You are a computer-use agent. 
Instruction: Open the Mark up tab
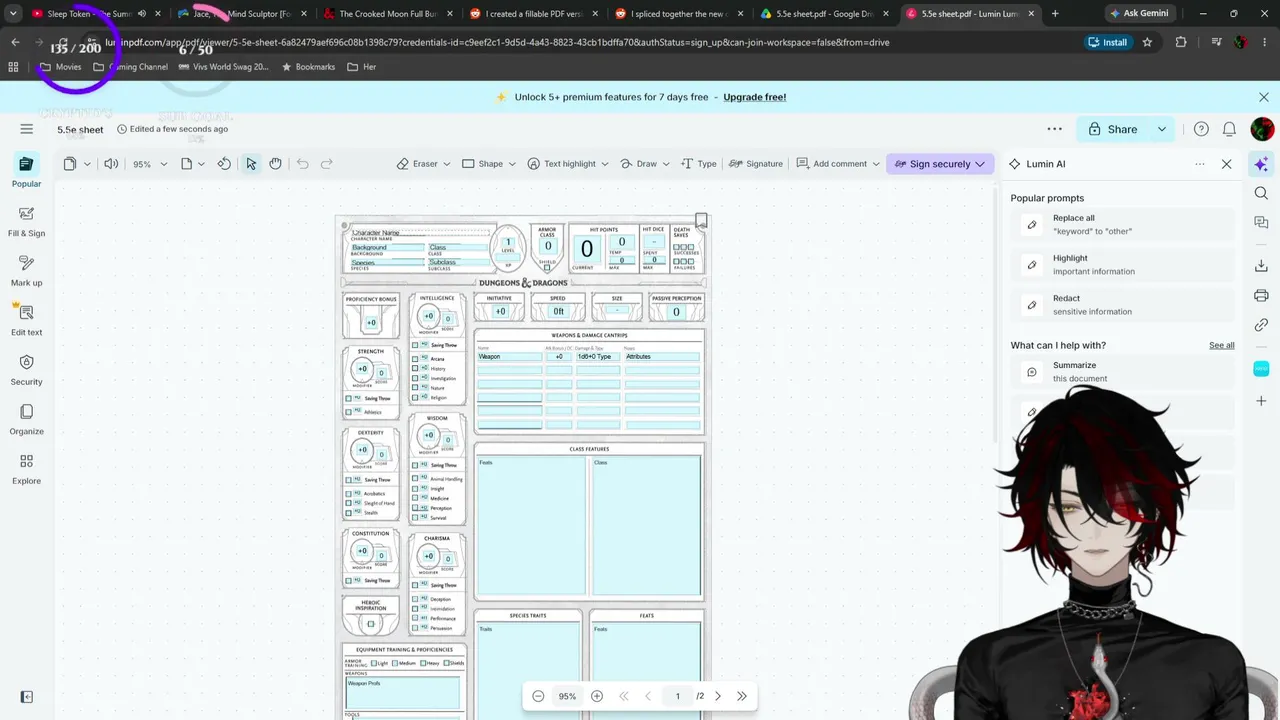coord(27,271)
